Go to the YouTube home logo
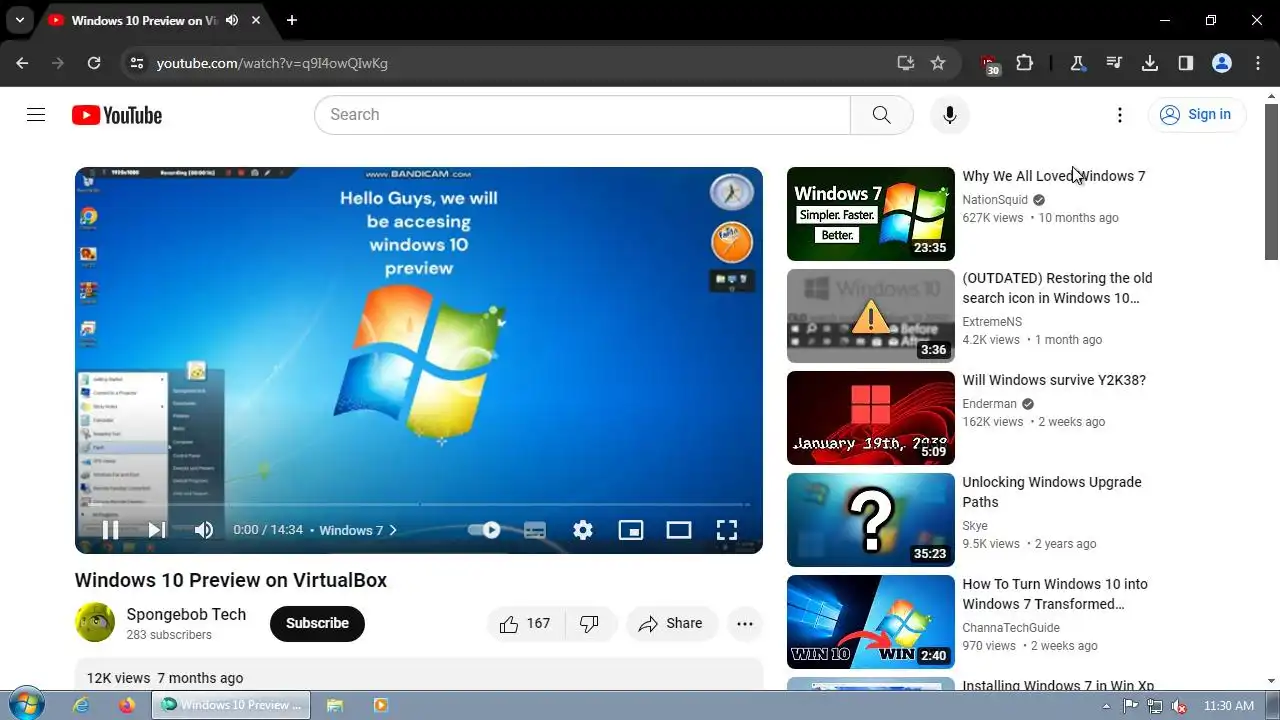This screenshot has width=1280, height=720. pyautogui.click(x=117, y=115)
